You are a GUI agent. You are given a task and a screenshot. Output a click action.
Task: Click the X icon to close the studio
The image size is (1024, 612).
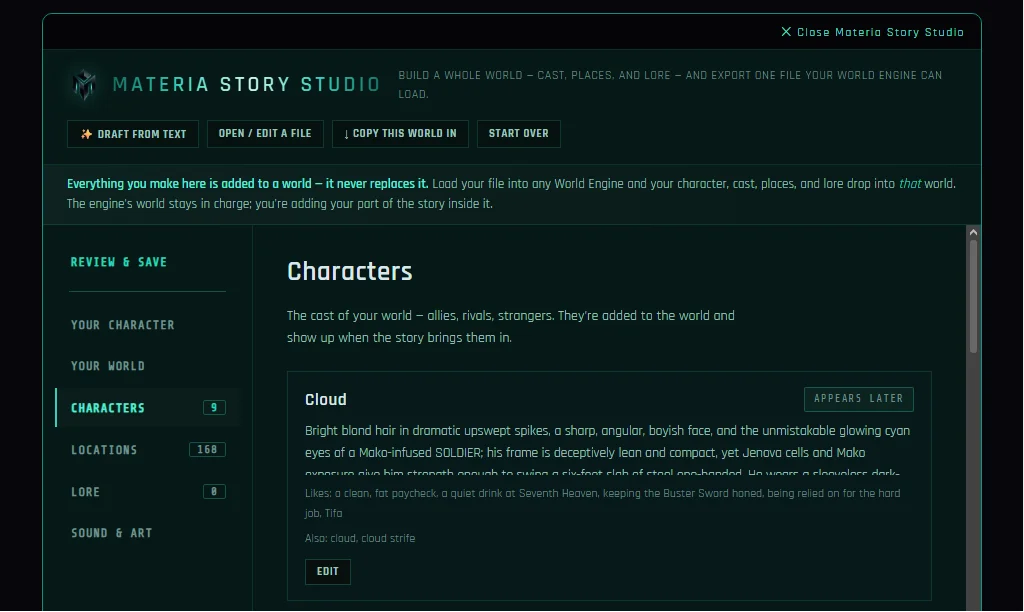tap(786, 32)
